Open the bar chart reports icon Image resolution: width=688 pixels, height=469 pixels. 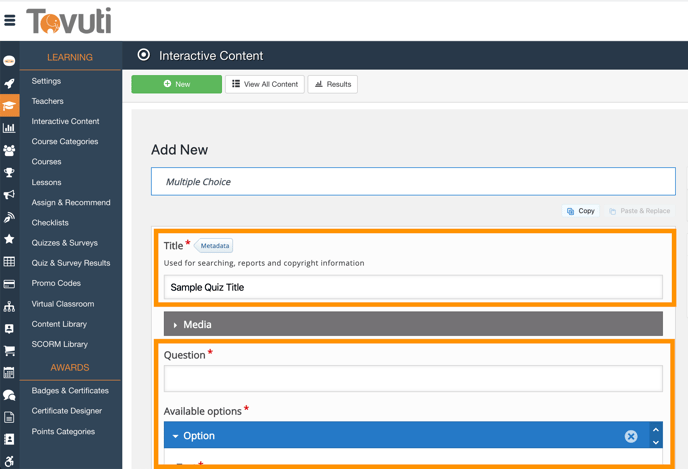[9, 128]
